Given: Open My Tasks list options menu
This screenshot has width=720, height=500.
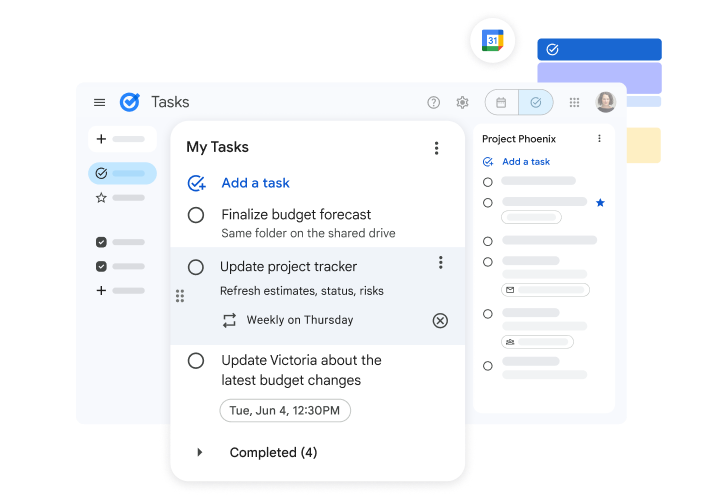Looking at the screenshot, I should point(436,148).
